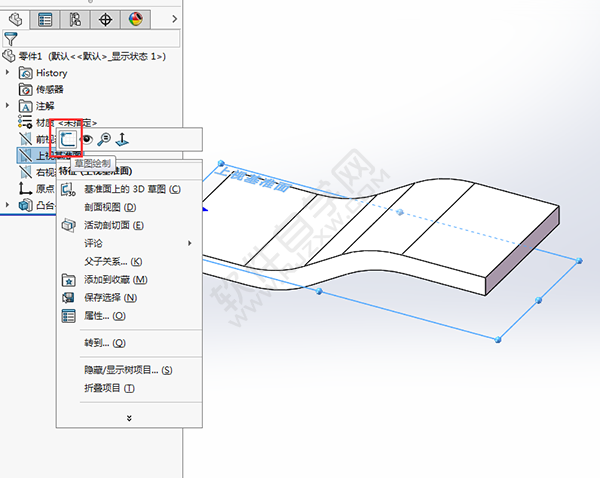This screenshot has width=600, height=478.
Task: Select the 传感器 sensors tree item
Action: tap(50, 89)
